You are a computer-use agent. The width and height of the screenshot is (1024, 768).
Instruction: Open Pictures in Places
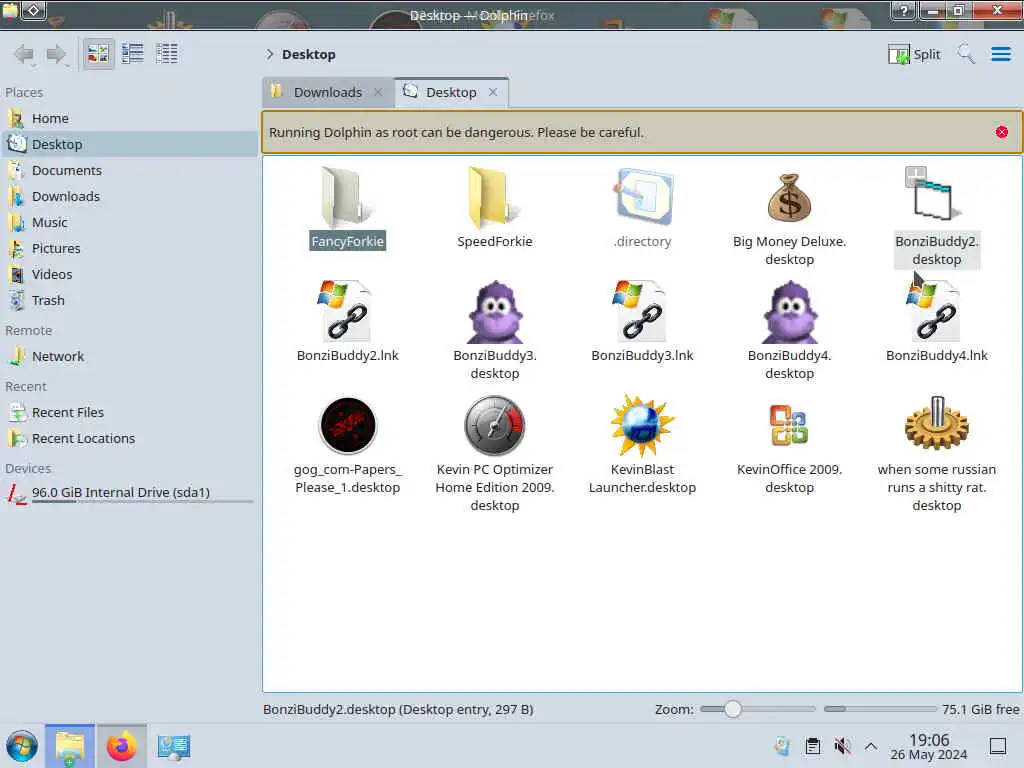(129, 249)
